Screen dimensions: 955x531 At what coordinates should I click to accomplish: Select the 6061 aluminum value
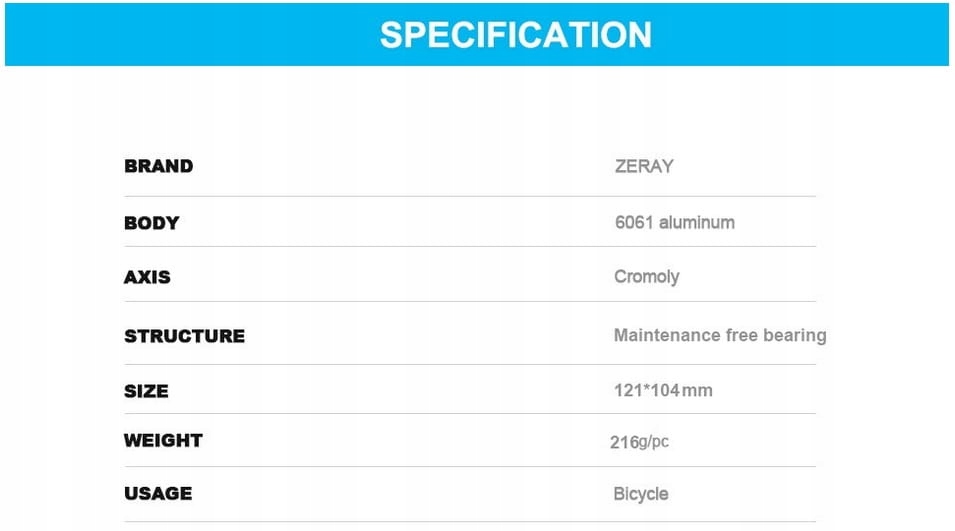point(674,223)
